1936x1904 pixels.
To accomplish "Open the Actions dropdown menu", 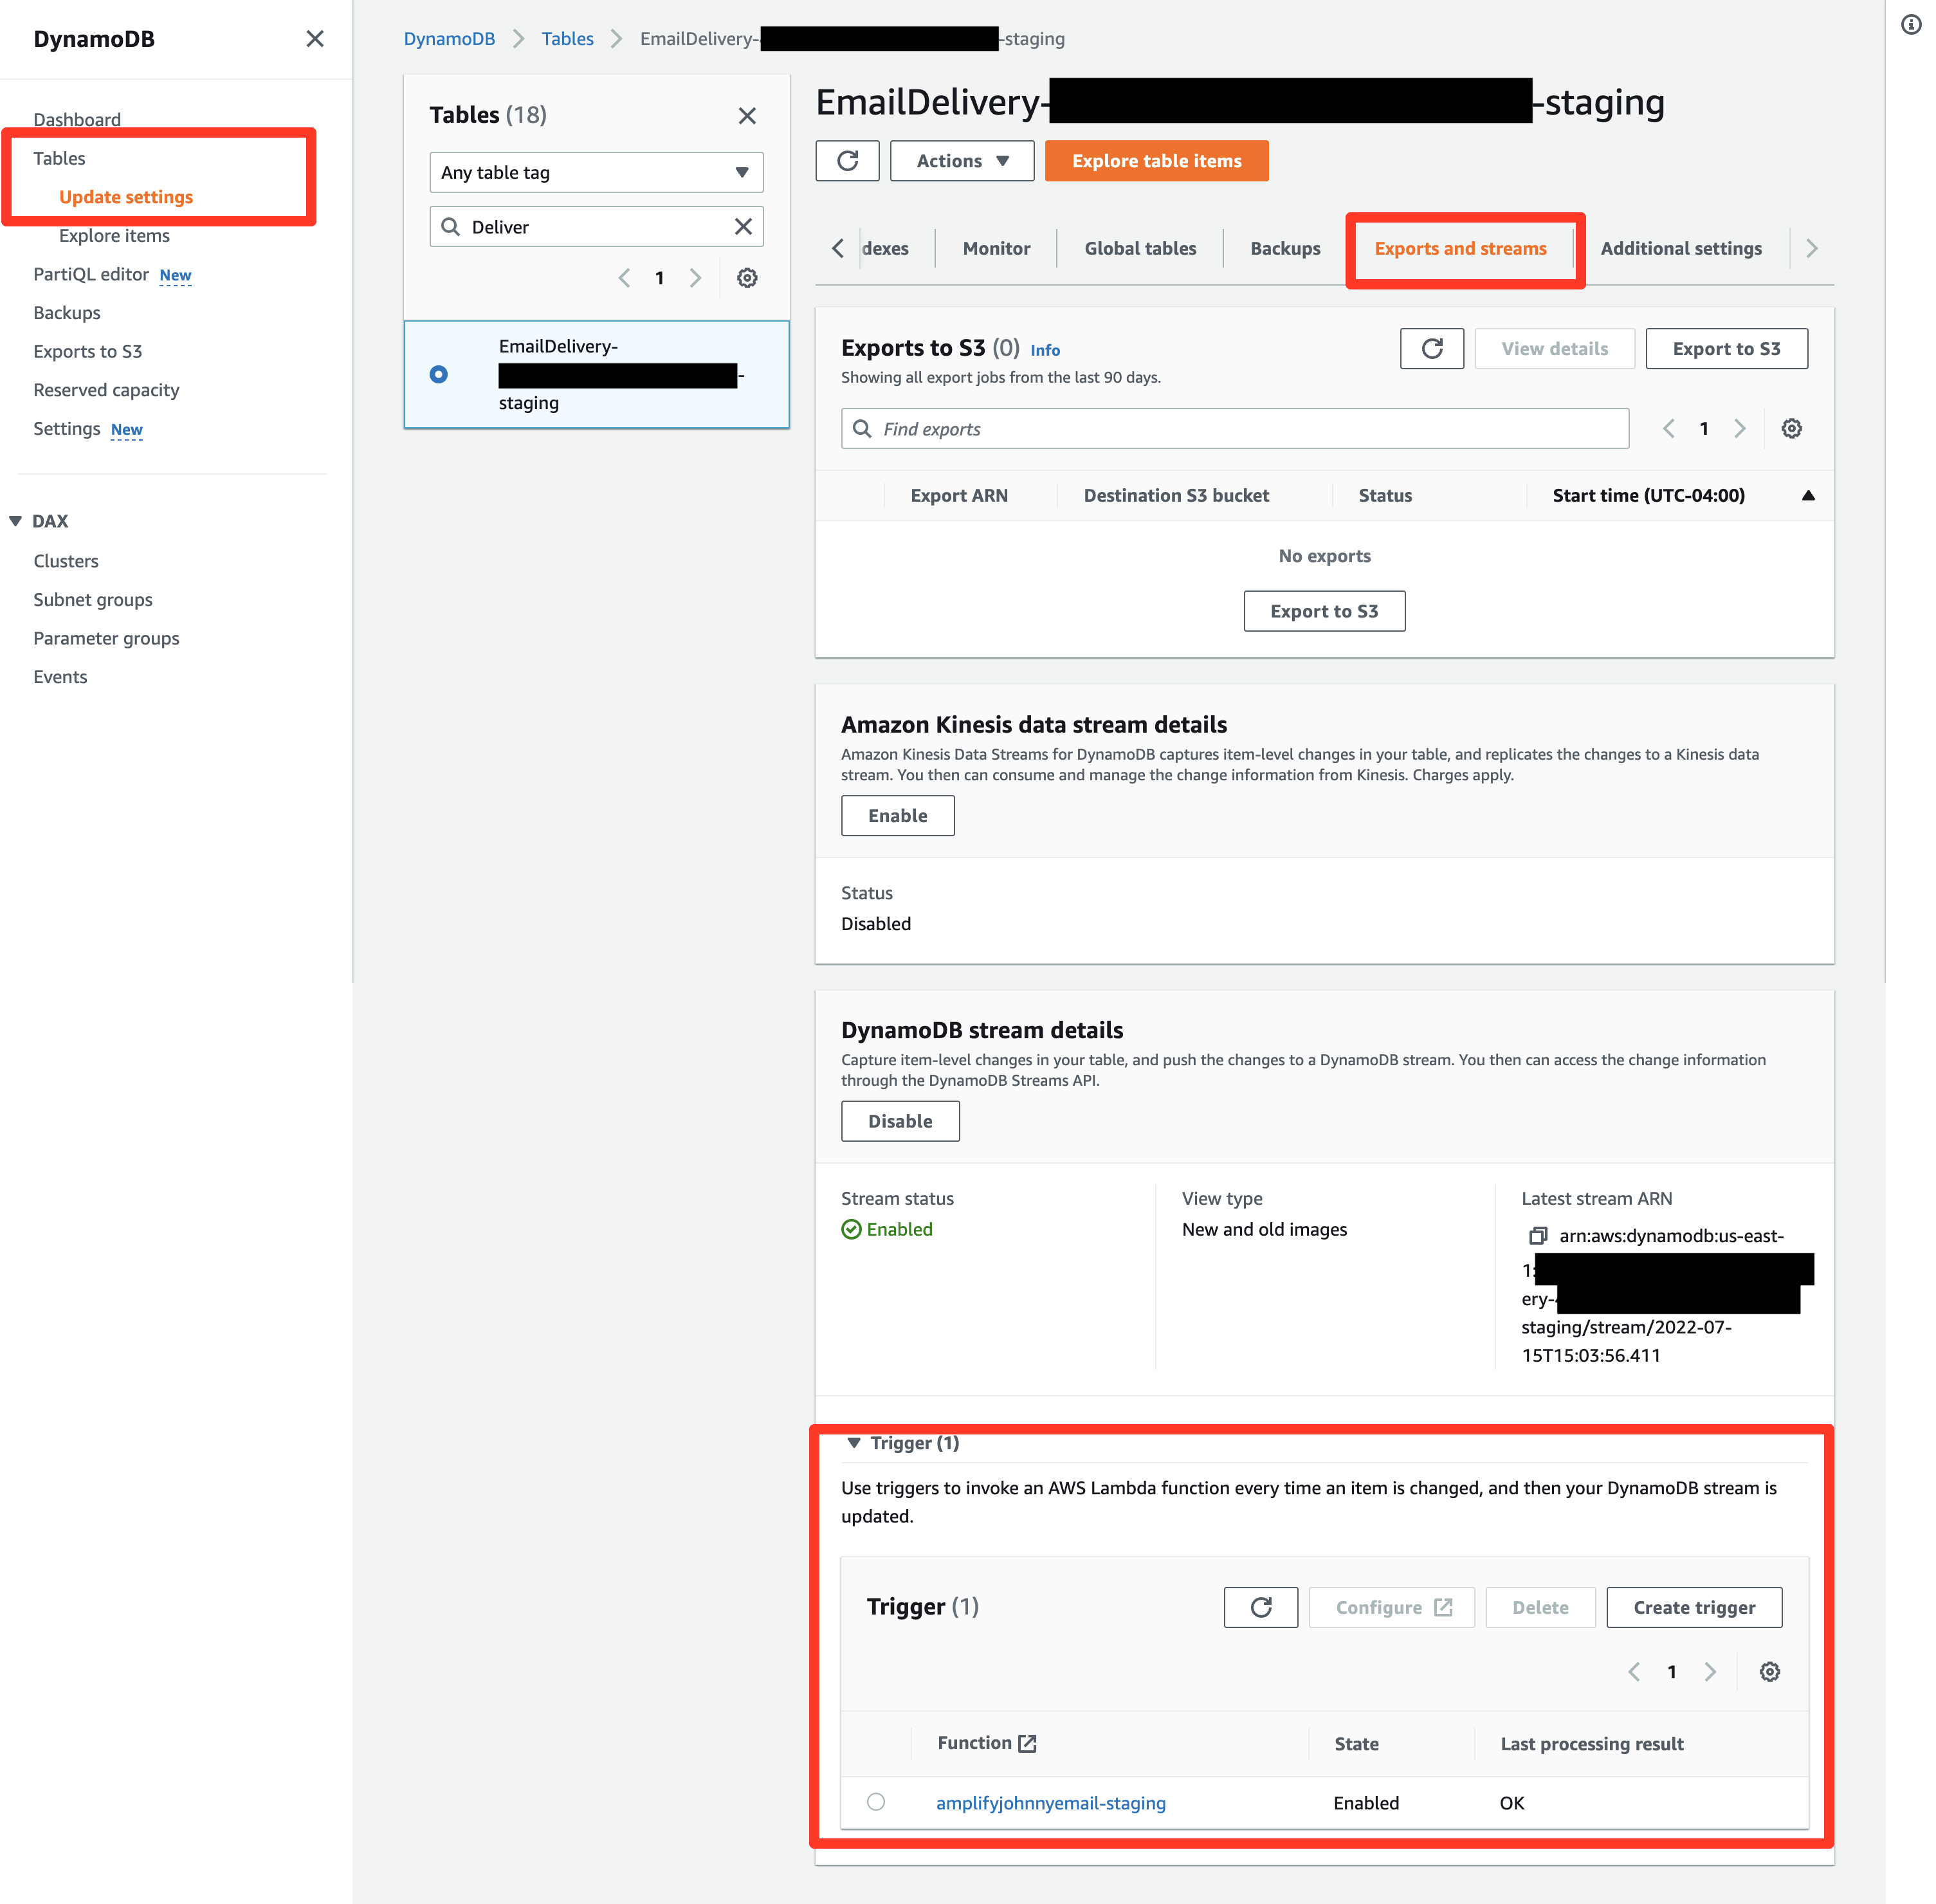I will coord(961,161).
